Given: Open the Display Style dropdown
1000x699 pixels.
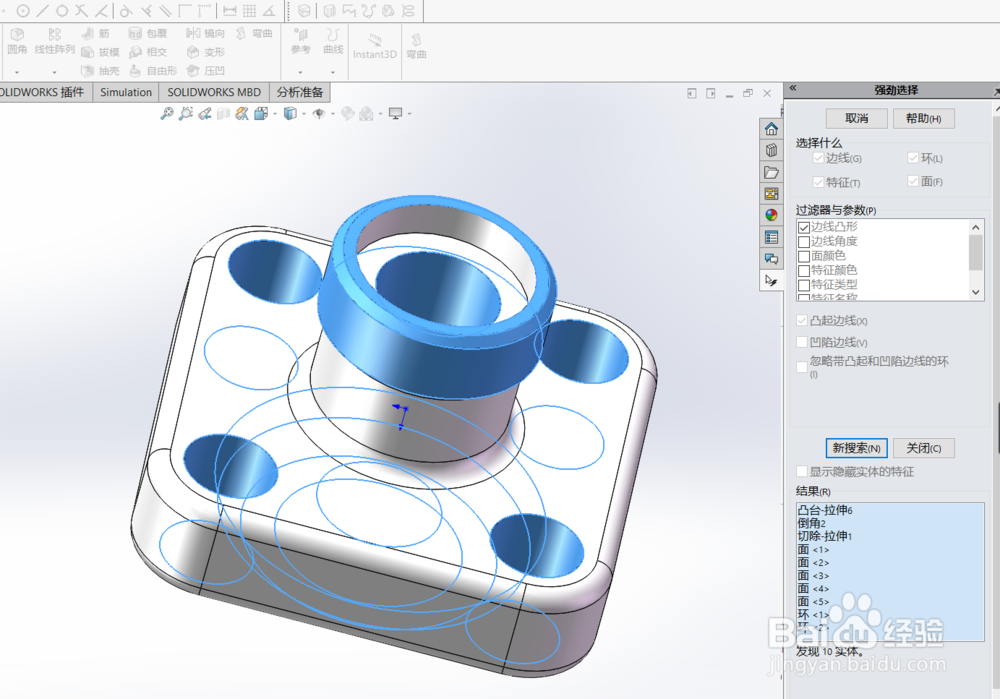Looking at the screenshot, I should [304, 114].
